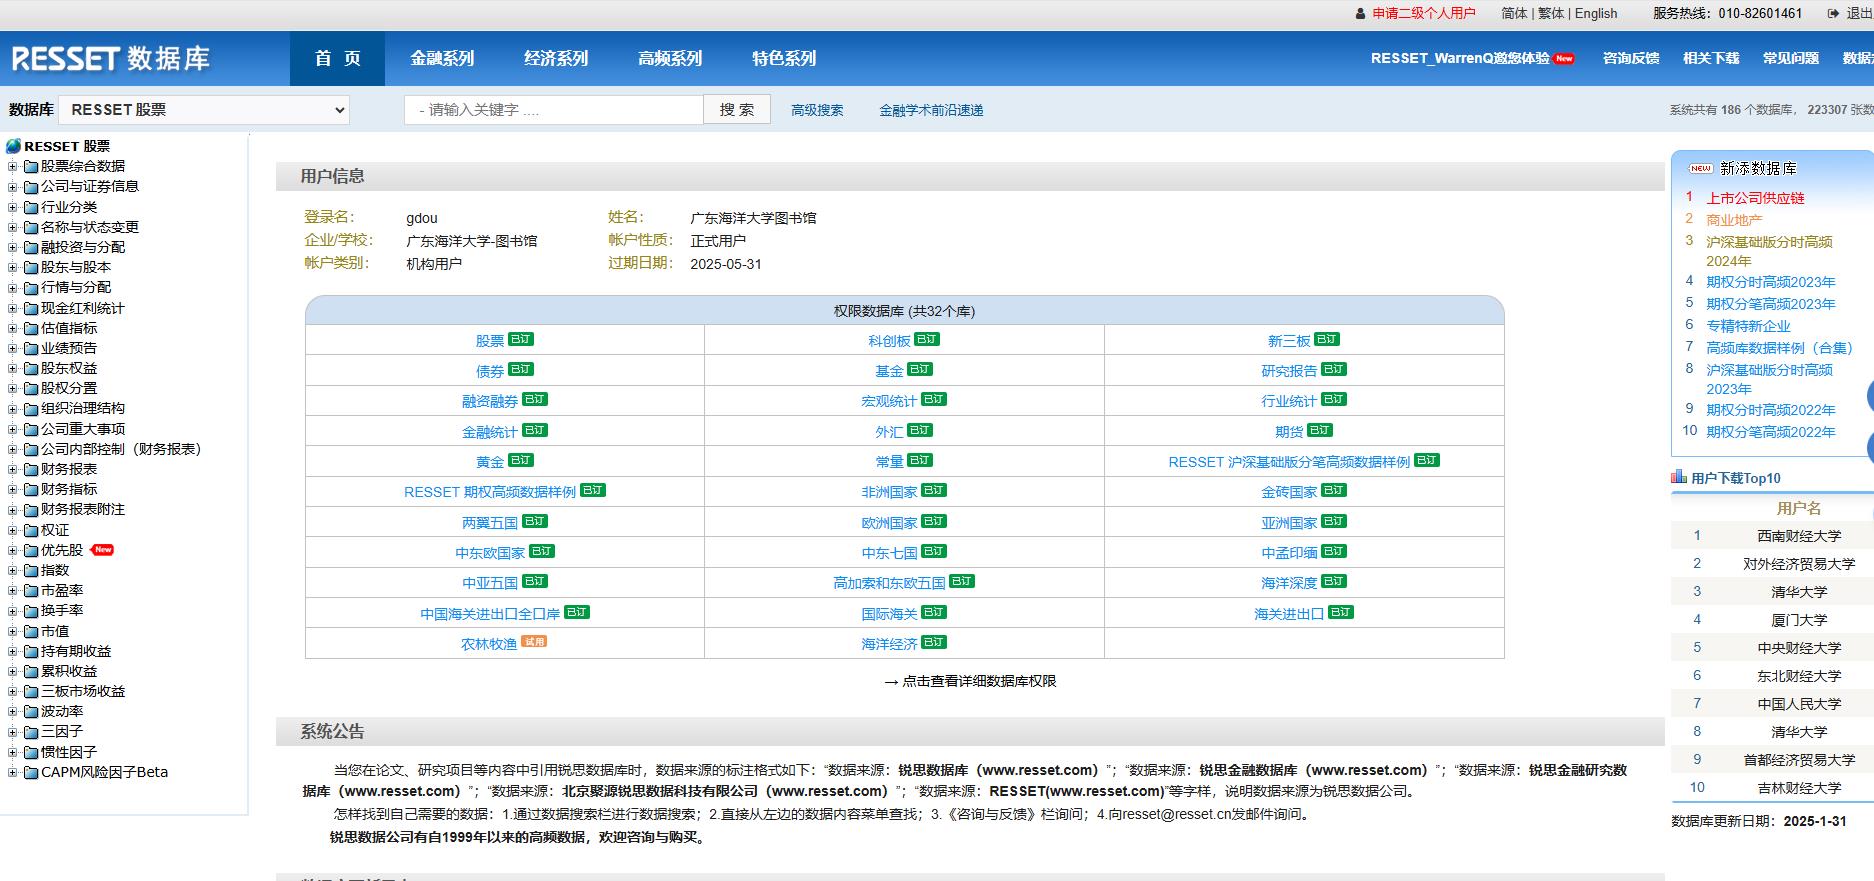The height and width of the screenshot is (881, 1874).
Task: Click the 搜索 button
Action: (737, 110)
